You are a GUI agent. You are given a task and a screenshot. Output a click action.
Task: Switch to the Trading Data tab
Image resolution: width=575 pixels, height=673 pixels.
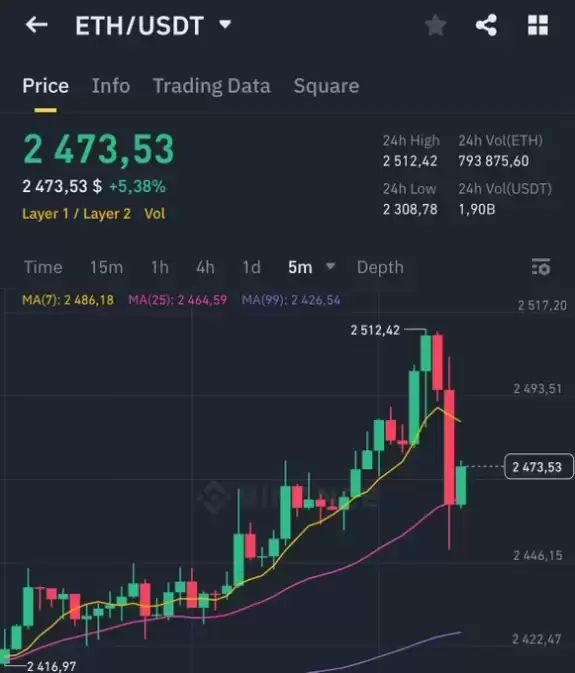coord(212,86)
